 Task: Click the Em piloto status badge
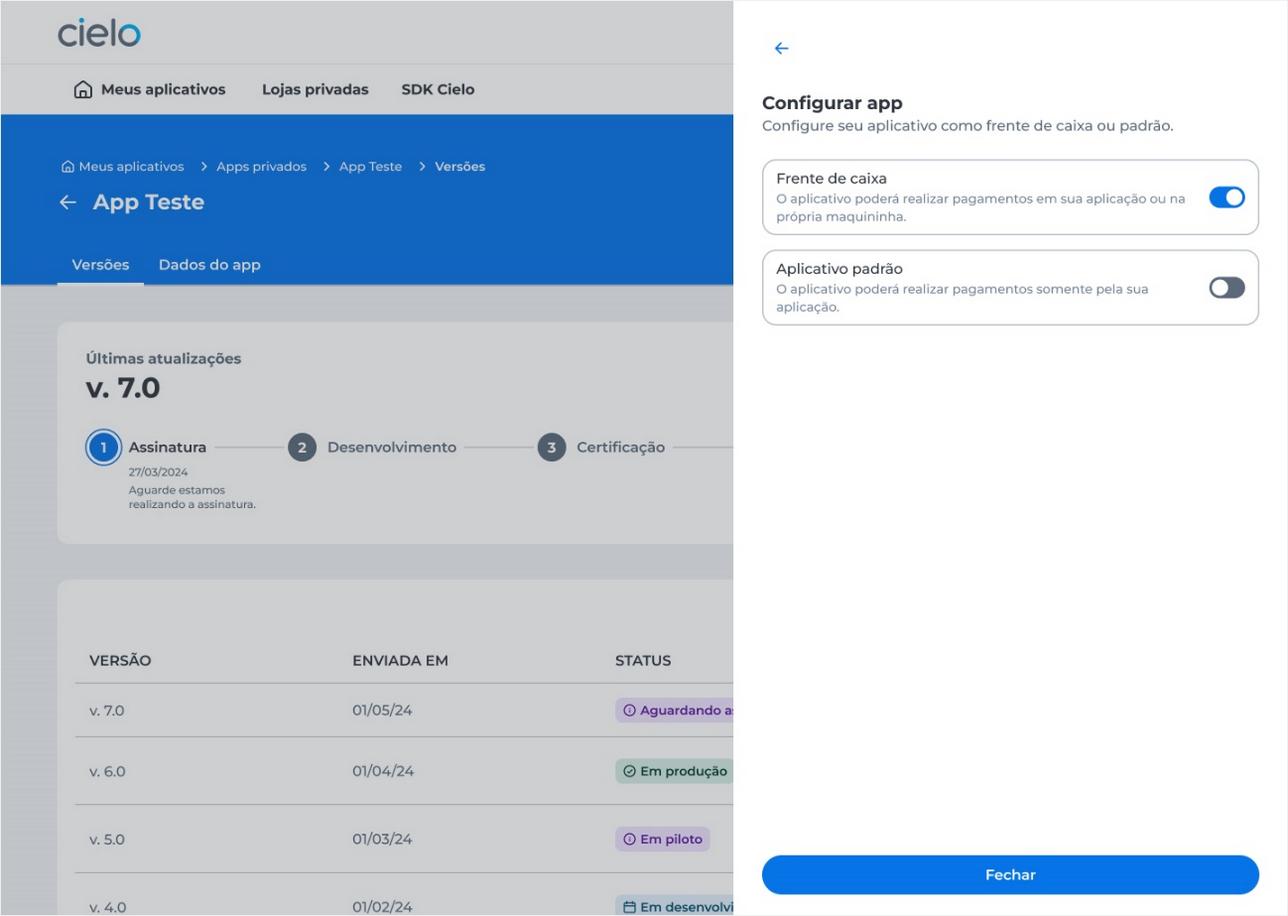[x=662, y=839]
